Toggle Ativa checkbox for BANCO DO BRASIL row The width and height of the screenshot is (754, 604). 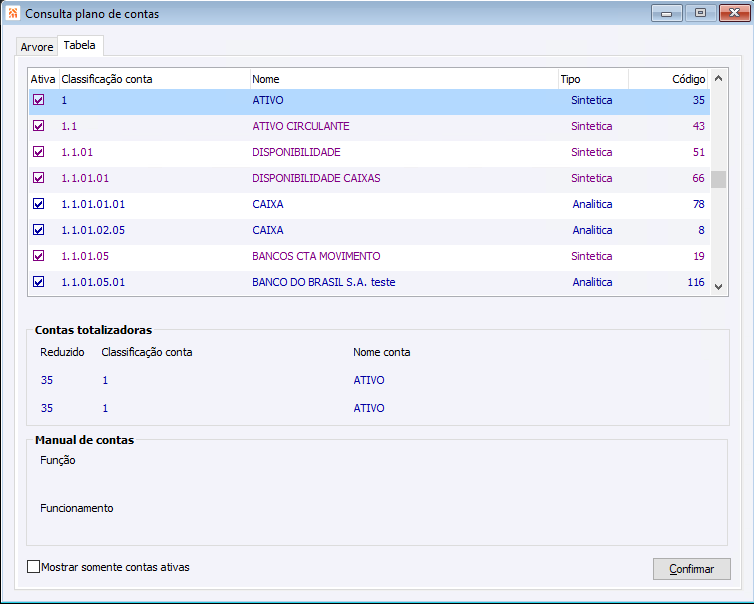coord(38,282)
